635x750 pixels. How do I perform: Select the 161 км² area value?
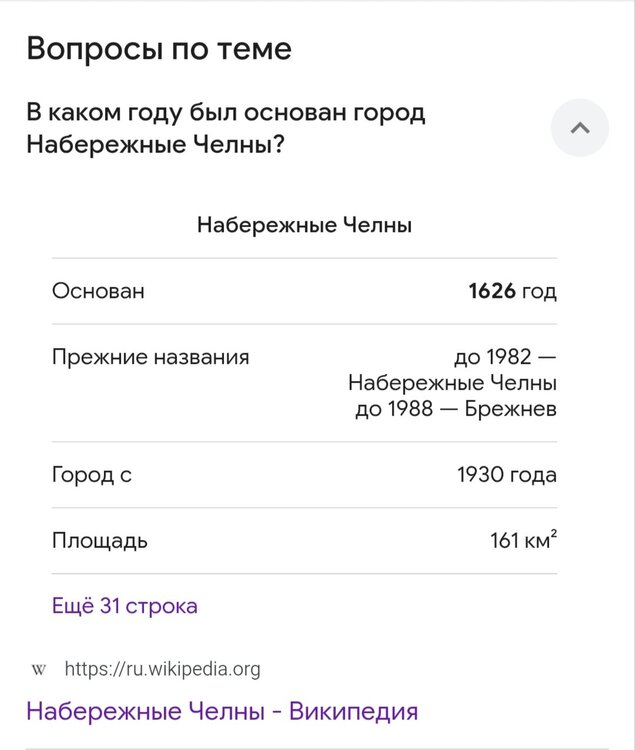click(x=523, y=541)
